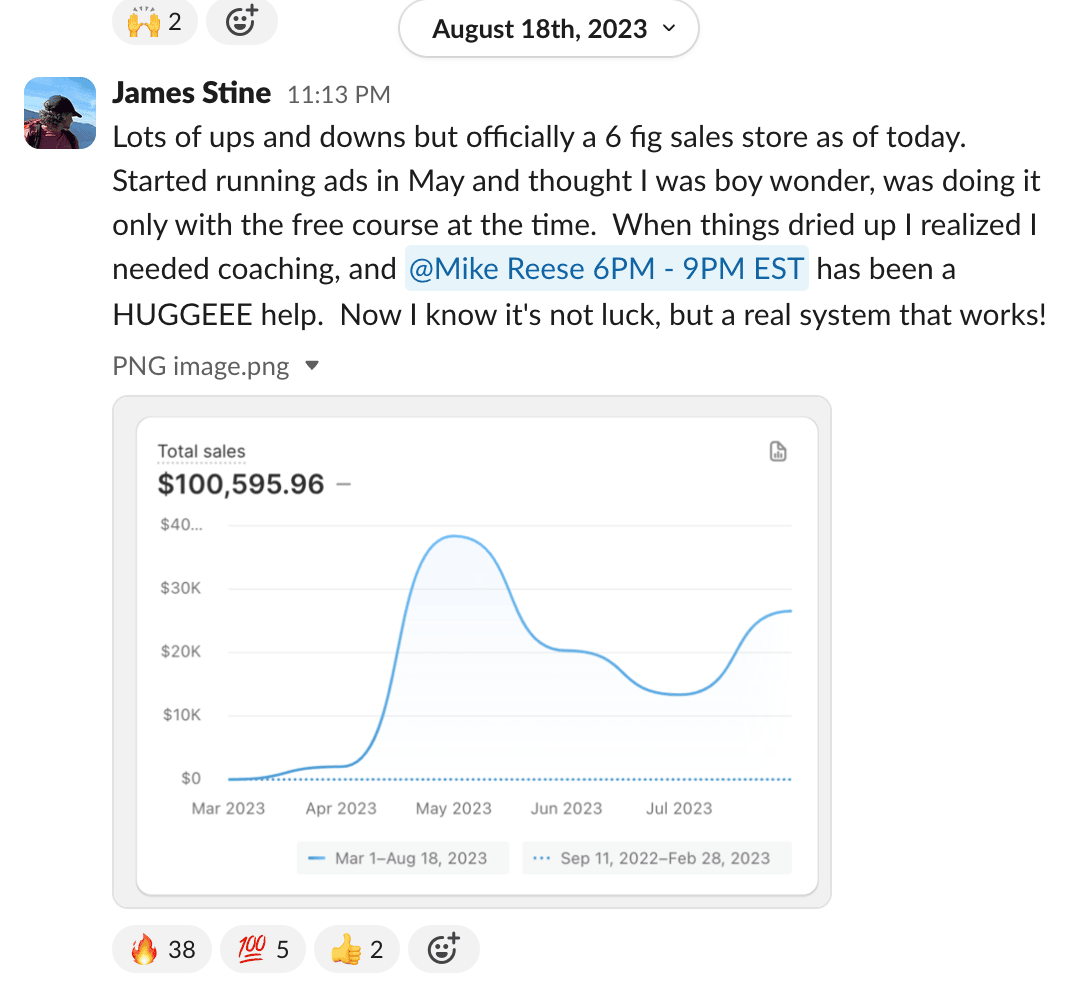Image resolution: width=1074 pixels, height=990 pixels.
Task: Collapse the PNG image.png attachment arrow
Action: pos(311,366)
